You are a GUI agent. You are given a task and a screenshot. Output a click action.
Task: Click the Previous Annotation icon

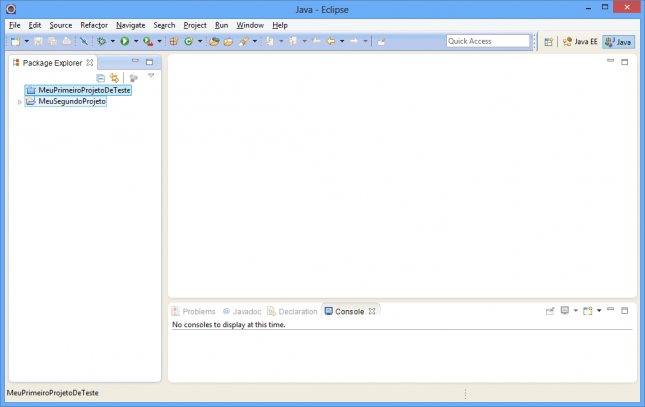pos(293,41)
